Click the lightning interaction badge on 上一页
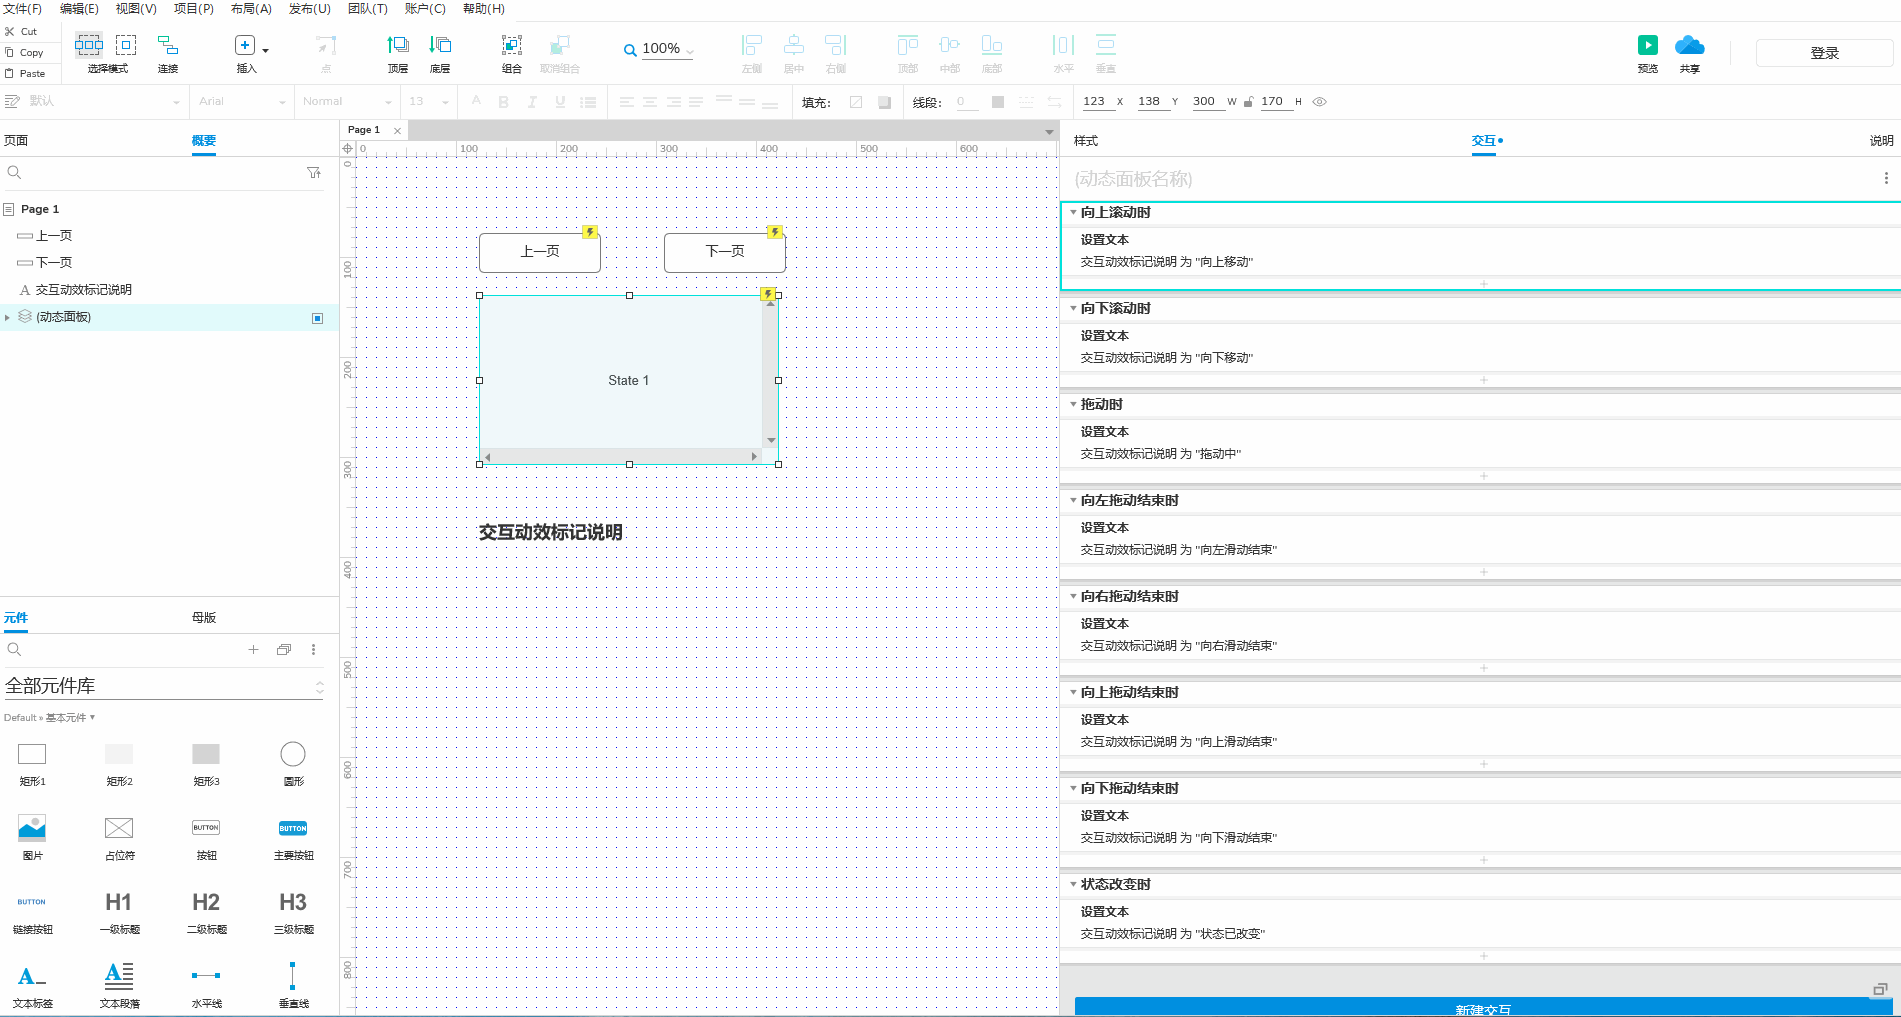The width and height of the screenshot is (1901, 1017). (590, 232)
